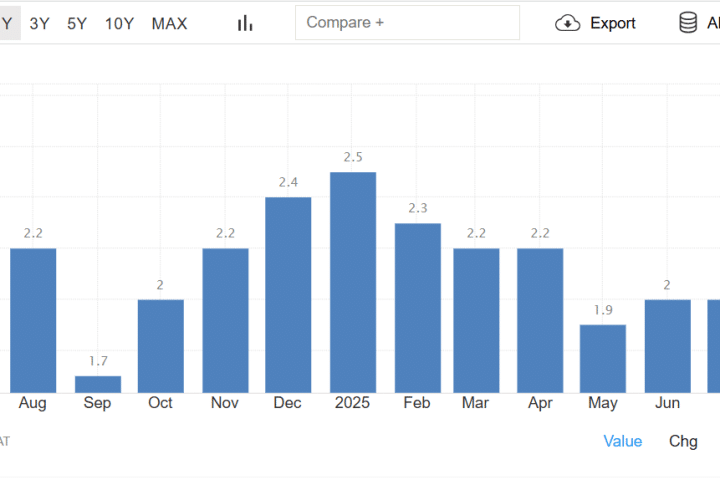Show the MAX time range
Image resolution: width=720 pixels, height=480 pixels.
(169, 23)
